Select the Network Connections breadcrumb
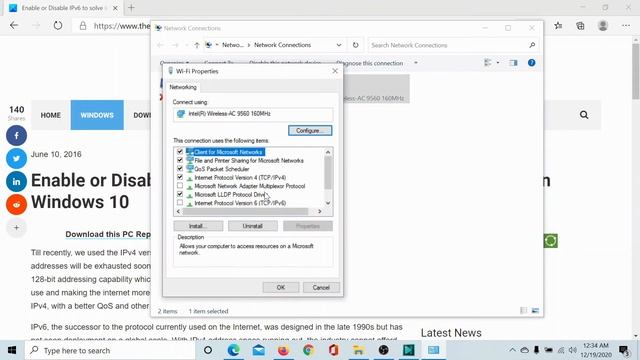The image size is (640, 360). 282,45
